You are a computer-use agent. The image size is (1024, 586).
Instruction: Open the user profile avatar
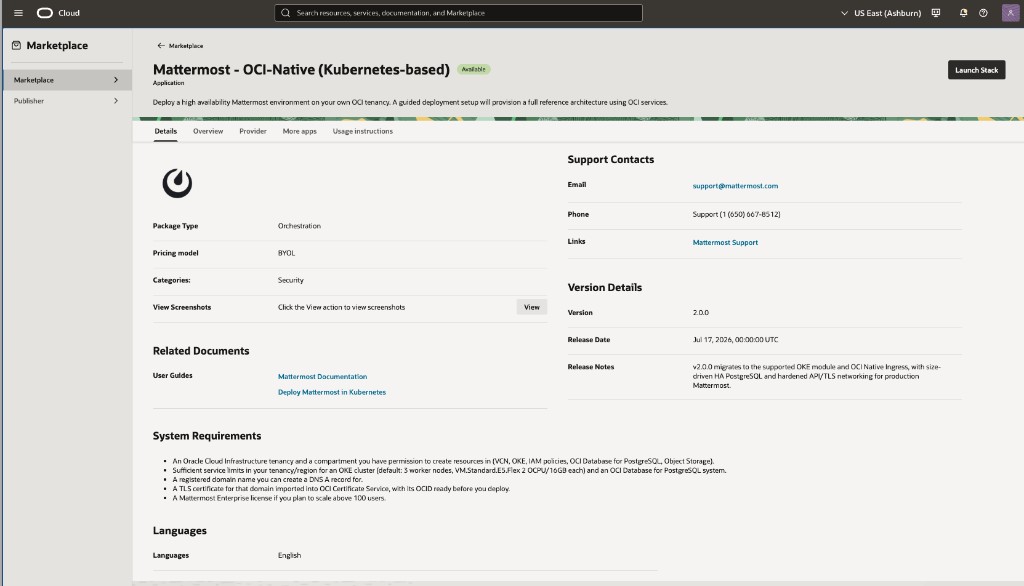click(x=1010, y=13)
